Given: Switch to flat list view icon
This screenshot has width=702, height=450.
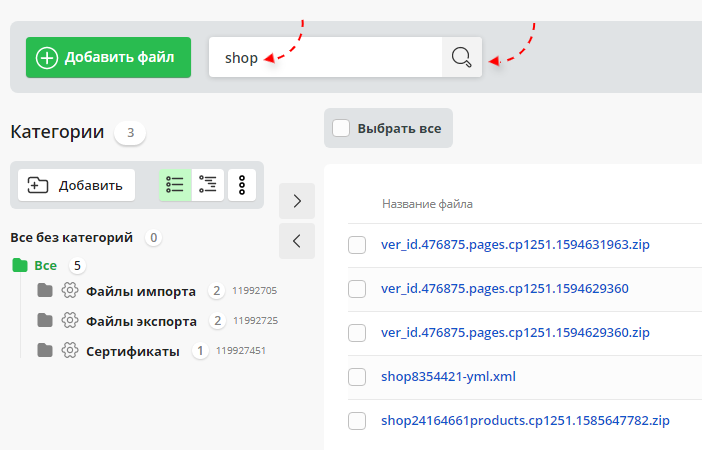Looking at the screenshot, I should point(175,185).
